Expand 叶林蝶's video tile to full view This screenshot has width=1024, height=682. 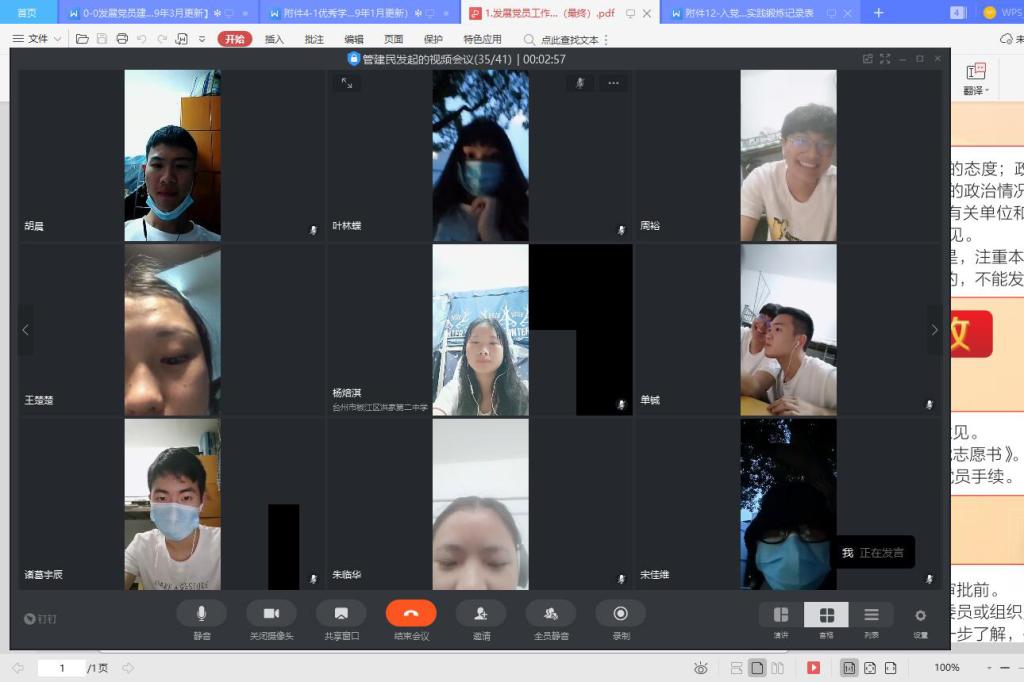pyautogui.click(x=347, y=84)
